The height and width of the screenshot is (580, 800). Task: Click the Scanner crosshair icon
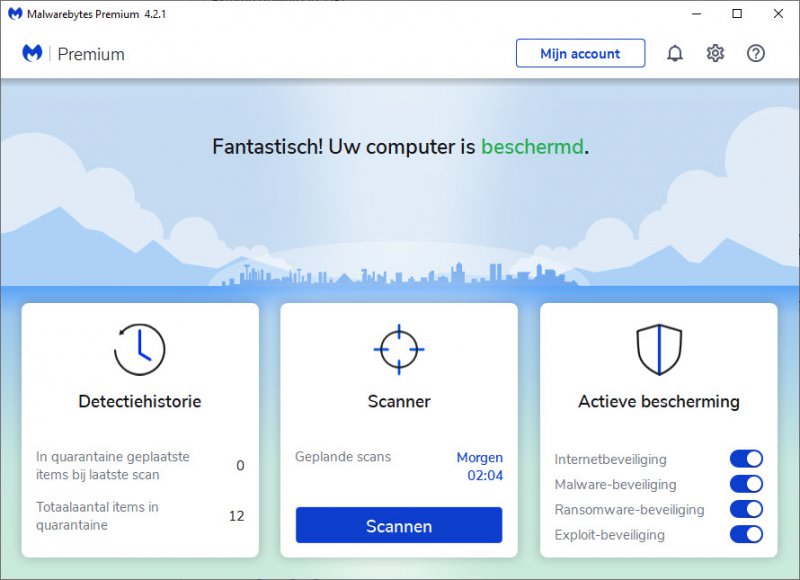(399, 349)
